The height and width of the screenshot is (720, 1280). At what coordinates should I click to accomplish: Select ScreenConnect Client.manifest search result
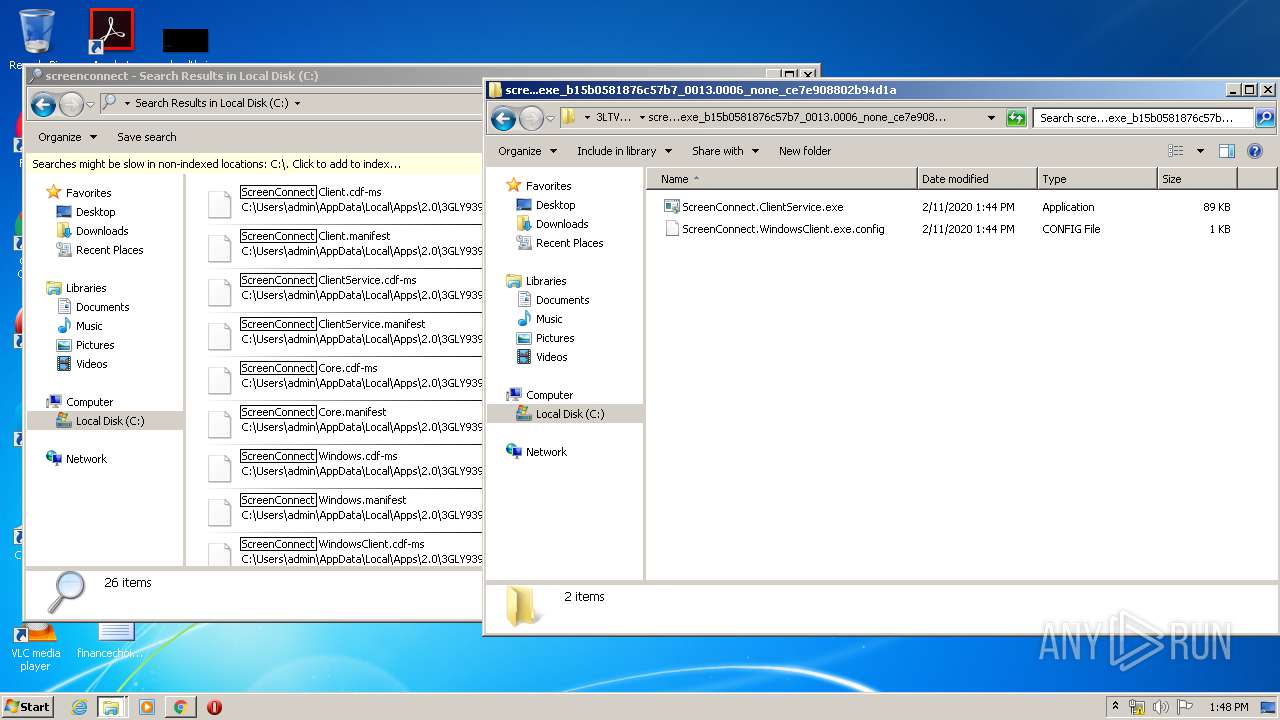(345, 245)
